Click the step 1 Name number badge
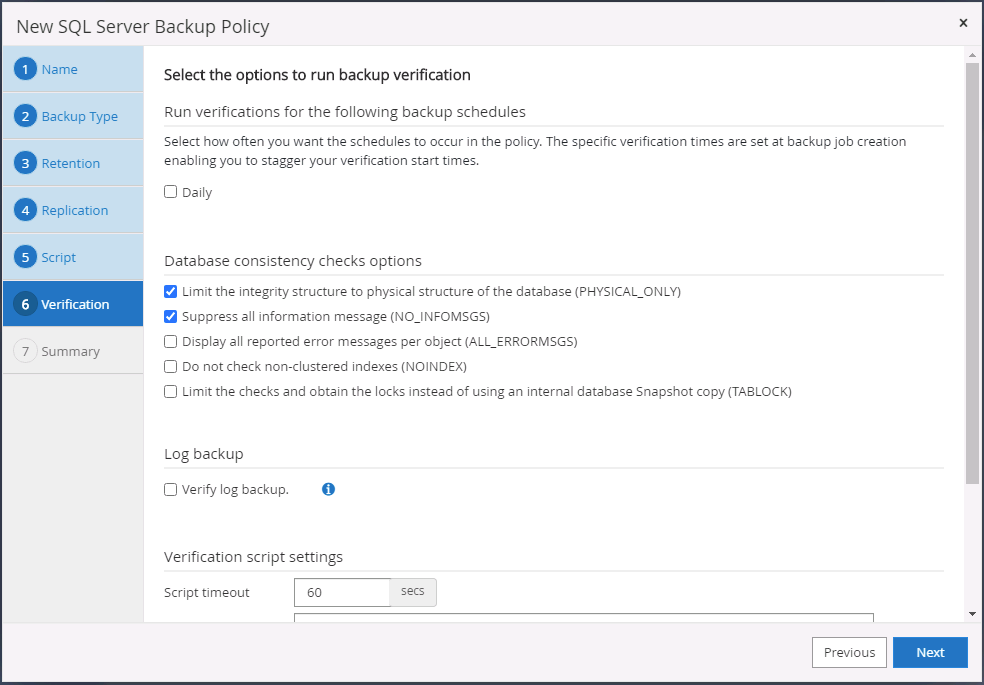Viewport: 984px width, 685px height. click(26, 69)
